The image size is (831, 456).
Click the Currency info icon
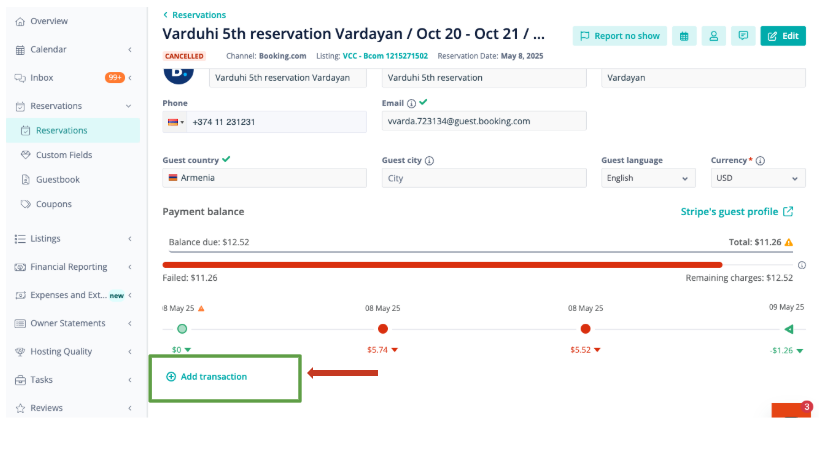tap(760, 161)
